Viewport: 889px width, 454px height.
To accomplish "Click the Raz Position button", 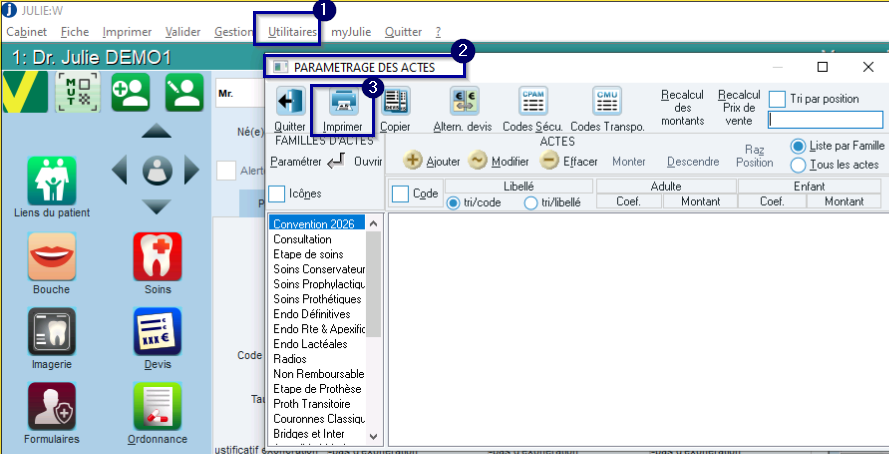I will (755, 156).
